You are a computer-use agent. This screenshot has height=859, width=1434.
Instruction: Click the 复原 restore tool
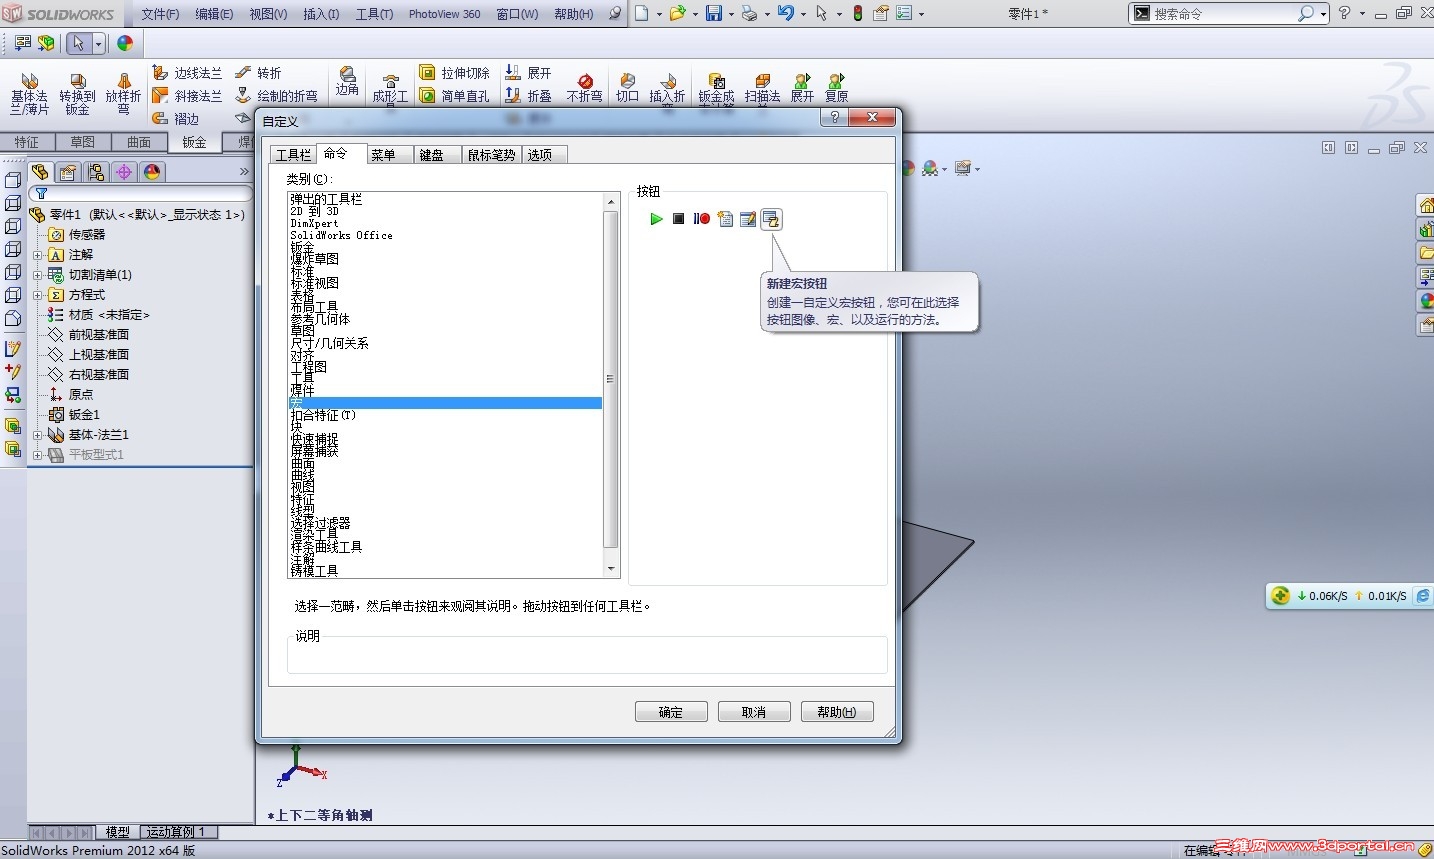click(837, 88)
